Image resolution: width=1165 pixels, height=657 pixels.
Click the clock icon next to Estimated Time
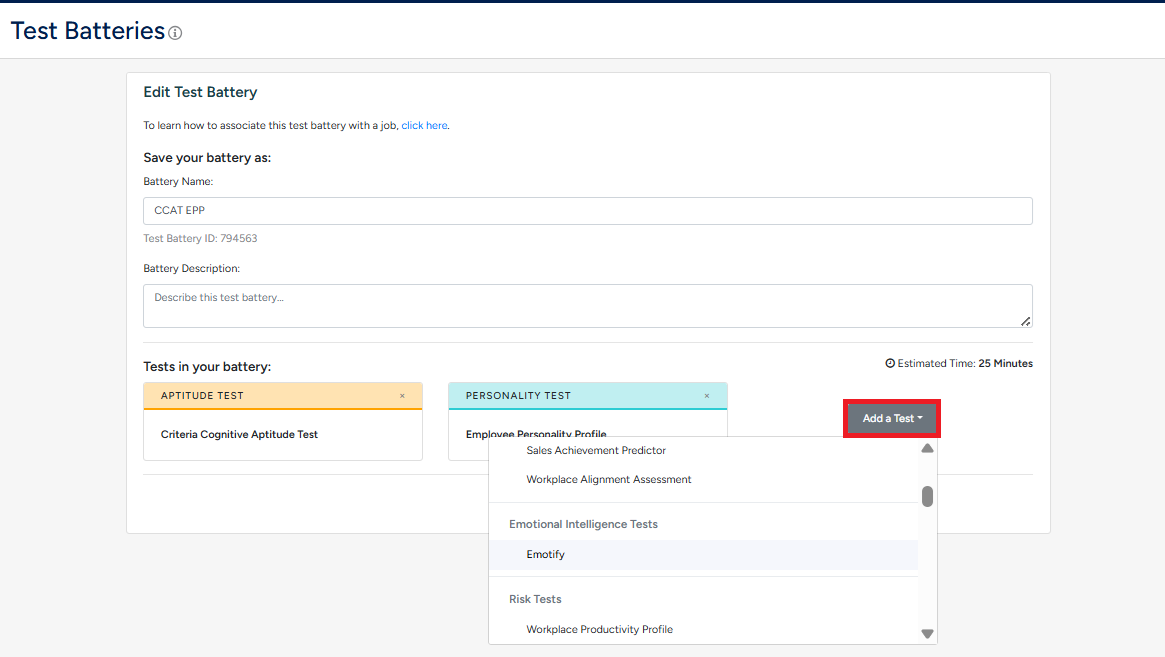(x=890, y=363)
